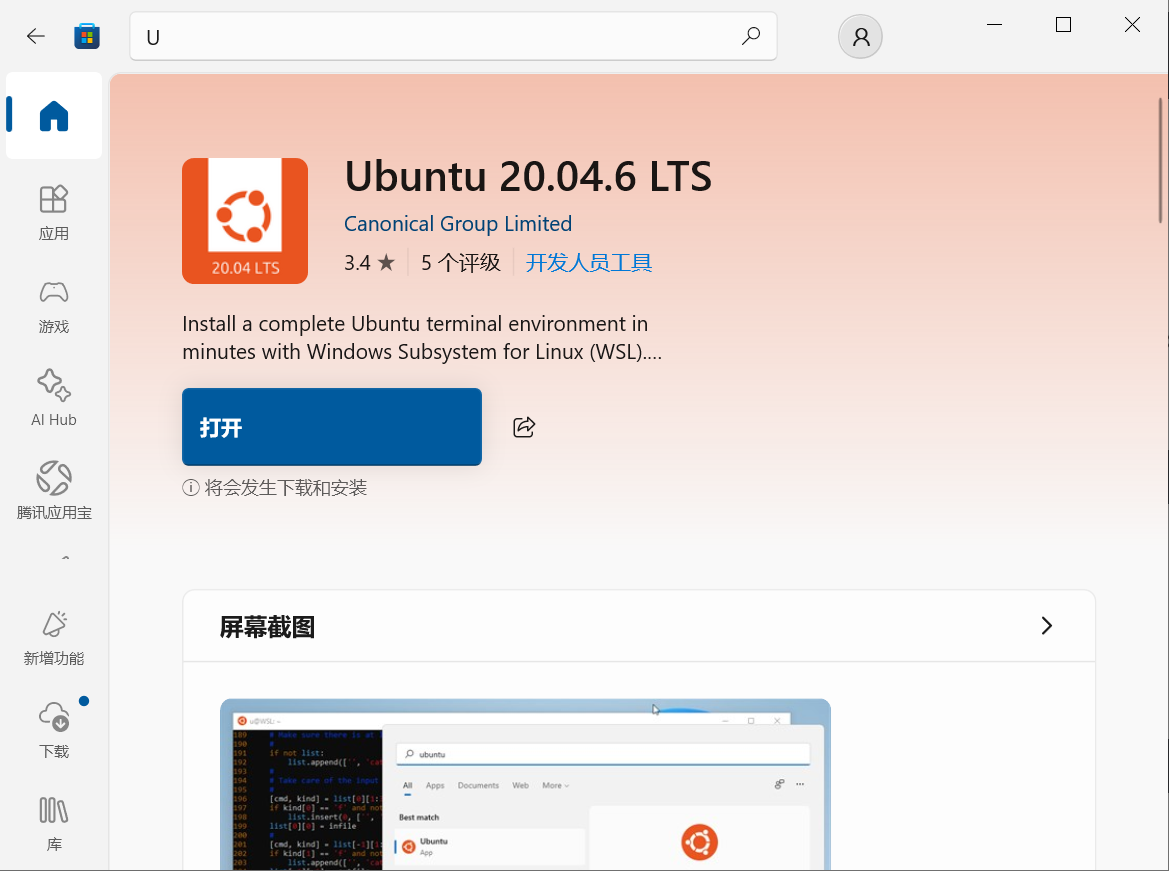Open the Ubuntu screenshot thumbnail
This screenshot has height=871, width=1169.
pyautogui.click(x=526, y=784)
